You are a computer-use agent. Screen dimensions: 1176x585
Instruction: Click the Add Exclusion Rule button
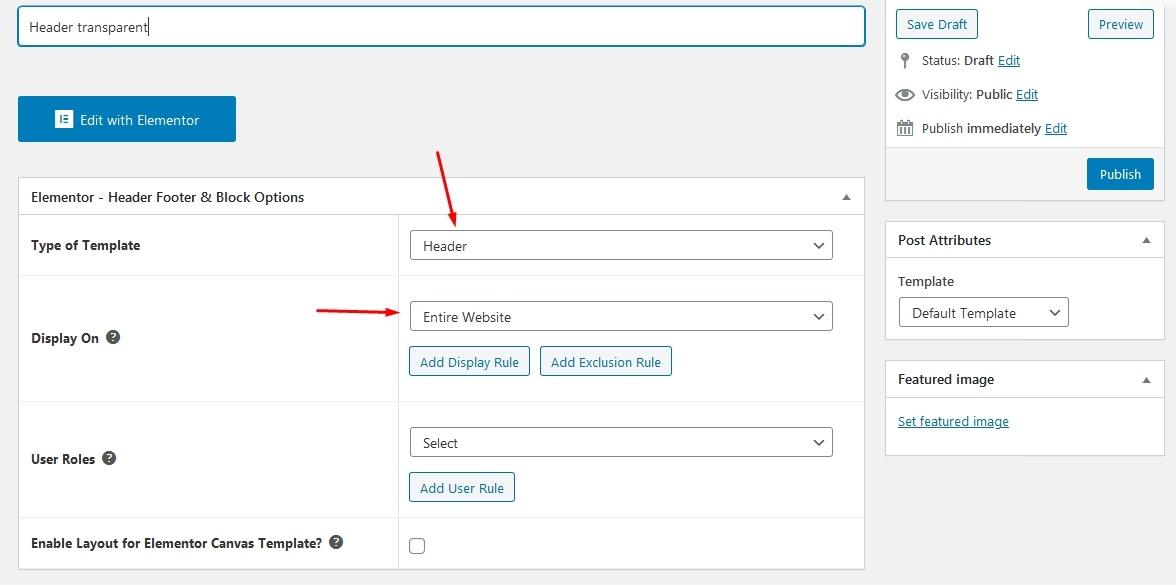606,362
